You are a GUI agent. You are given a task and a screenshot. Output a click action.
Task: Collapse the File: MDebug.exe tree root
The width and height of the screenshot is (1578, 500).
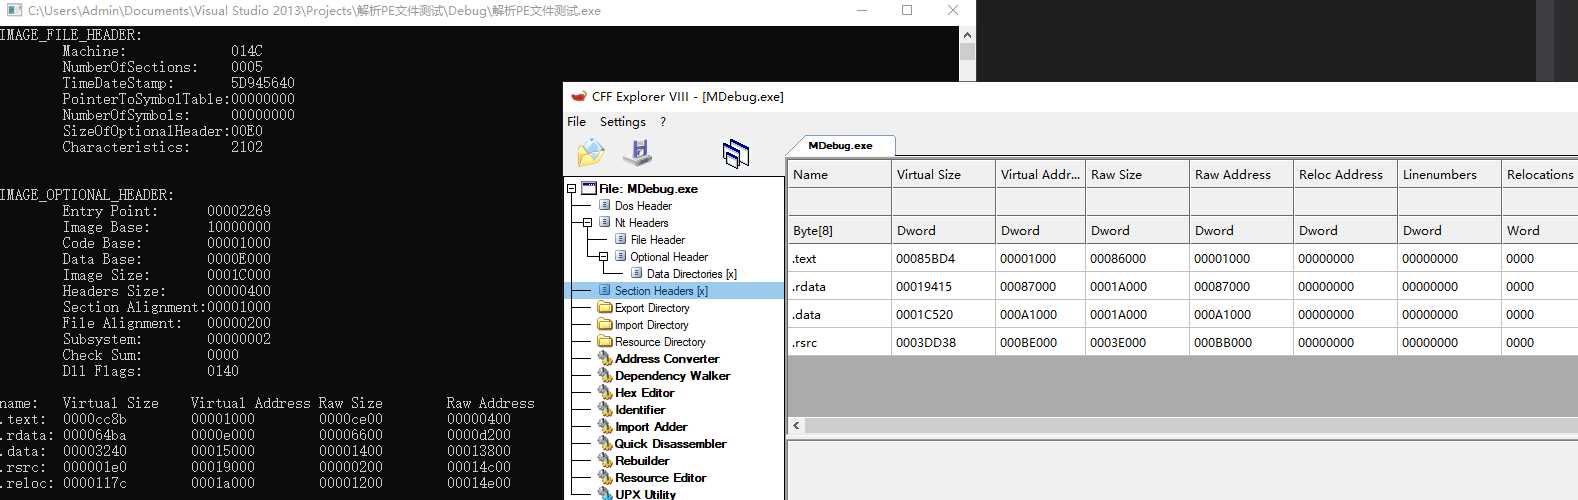pyautogui.click(x=572, y=188)
